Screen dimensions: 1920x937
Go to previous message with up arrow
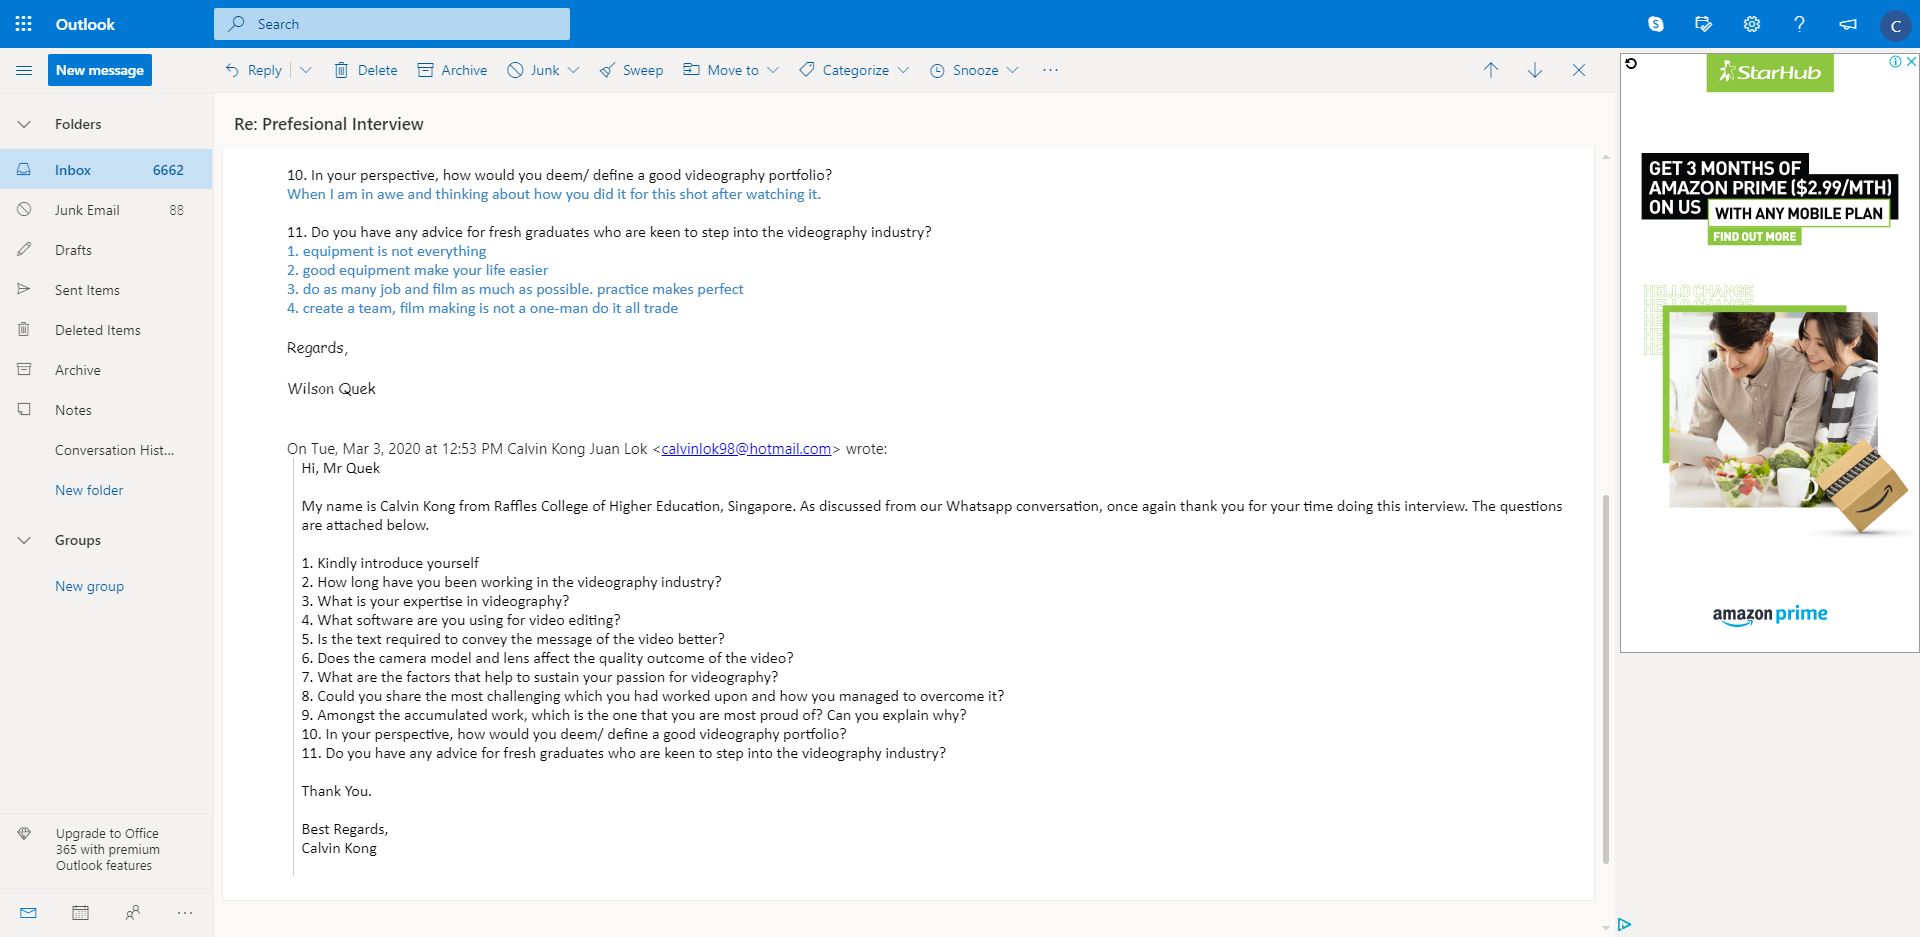coord(1491,70)
